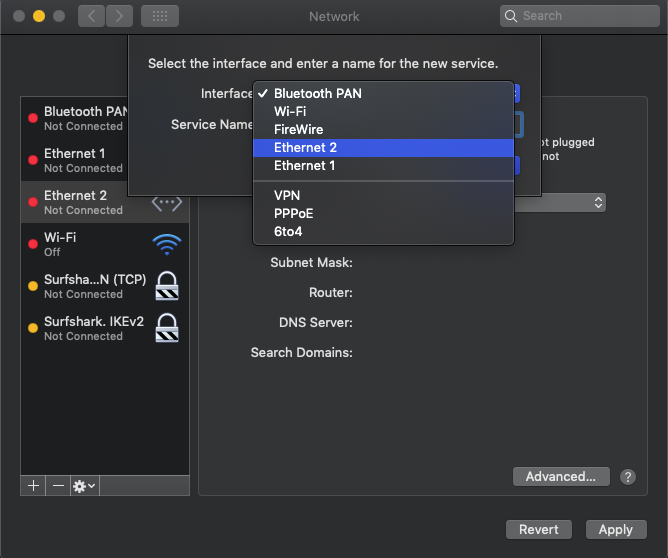Click the Revert button

(x=539, y=530)
